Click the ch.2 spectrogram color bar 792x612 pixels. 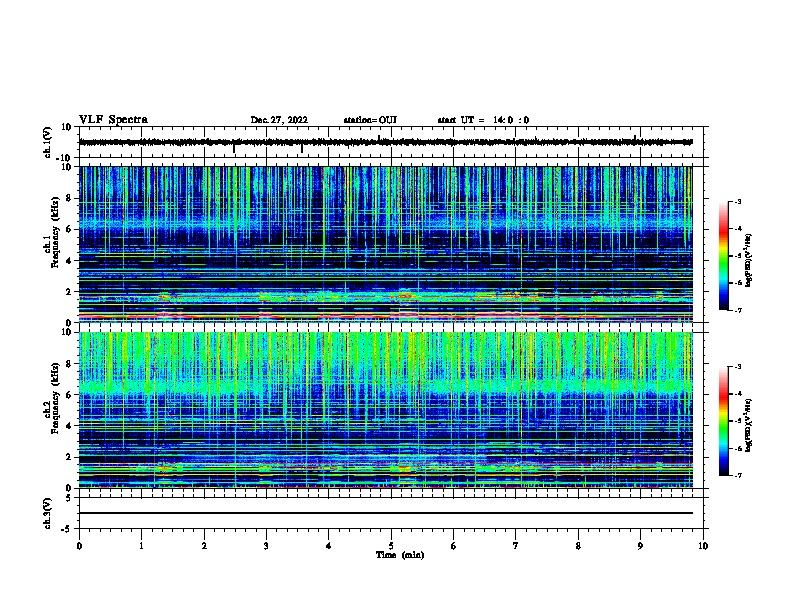click(x=724, y=421)
